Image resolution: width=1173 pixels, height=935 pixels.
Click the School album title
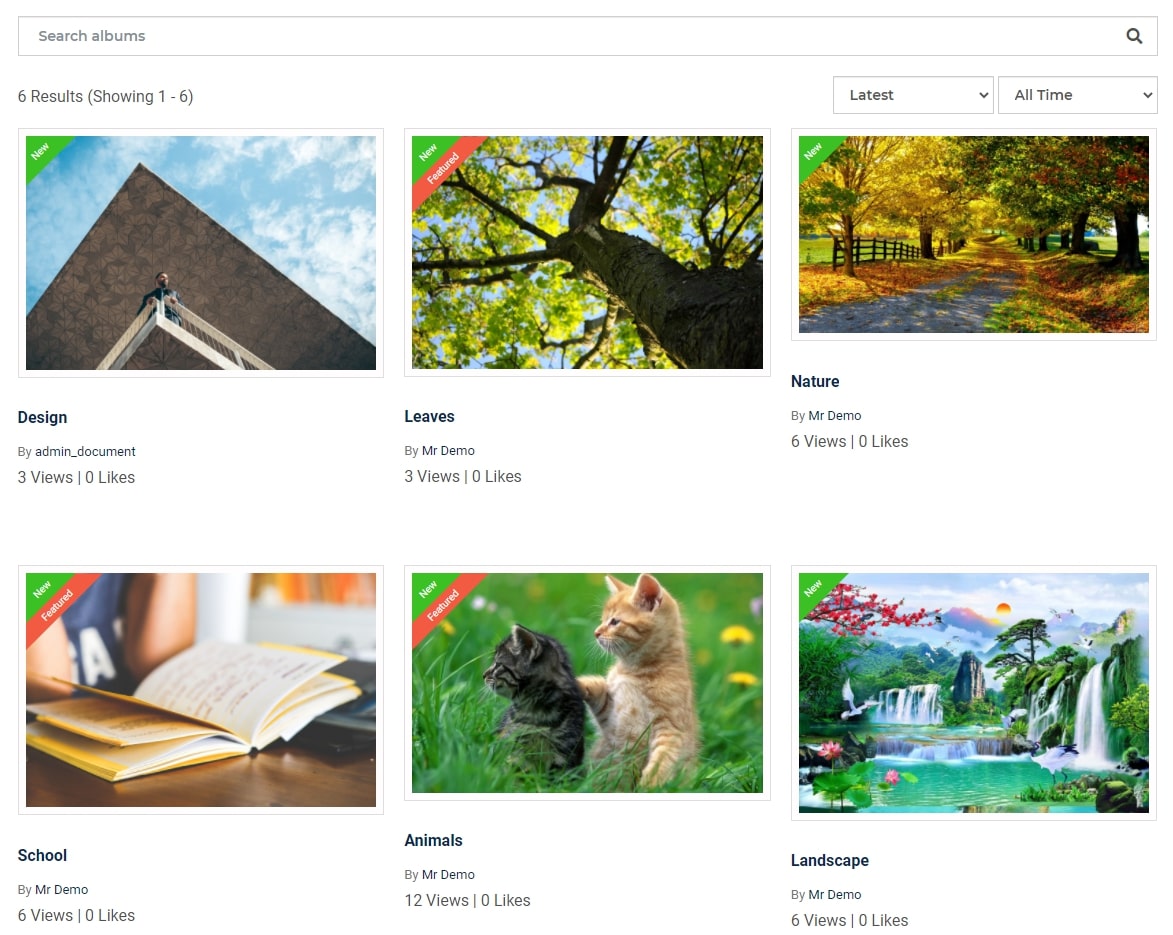point(43,856)
